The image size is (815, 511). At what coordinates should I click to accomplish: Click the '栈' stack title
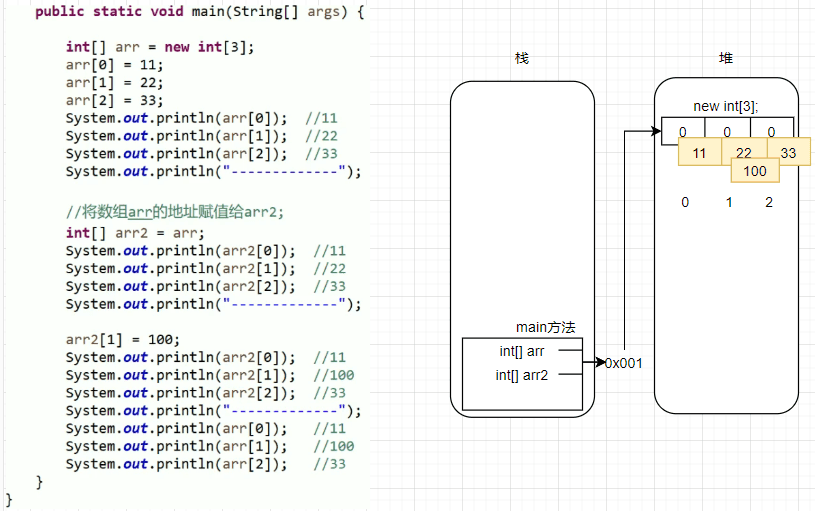(x=521, y=59)
